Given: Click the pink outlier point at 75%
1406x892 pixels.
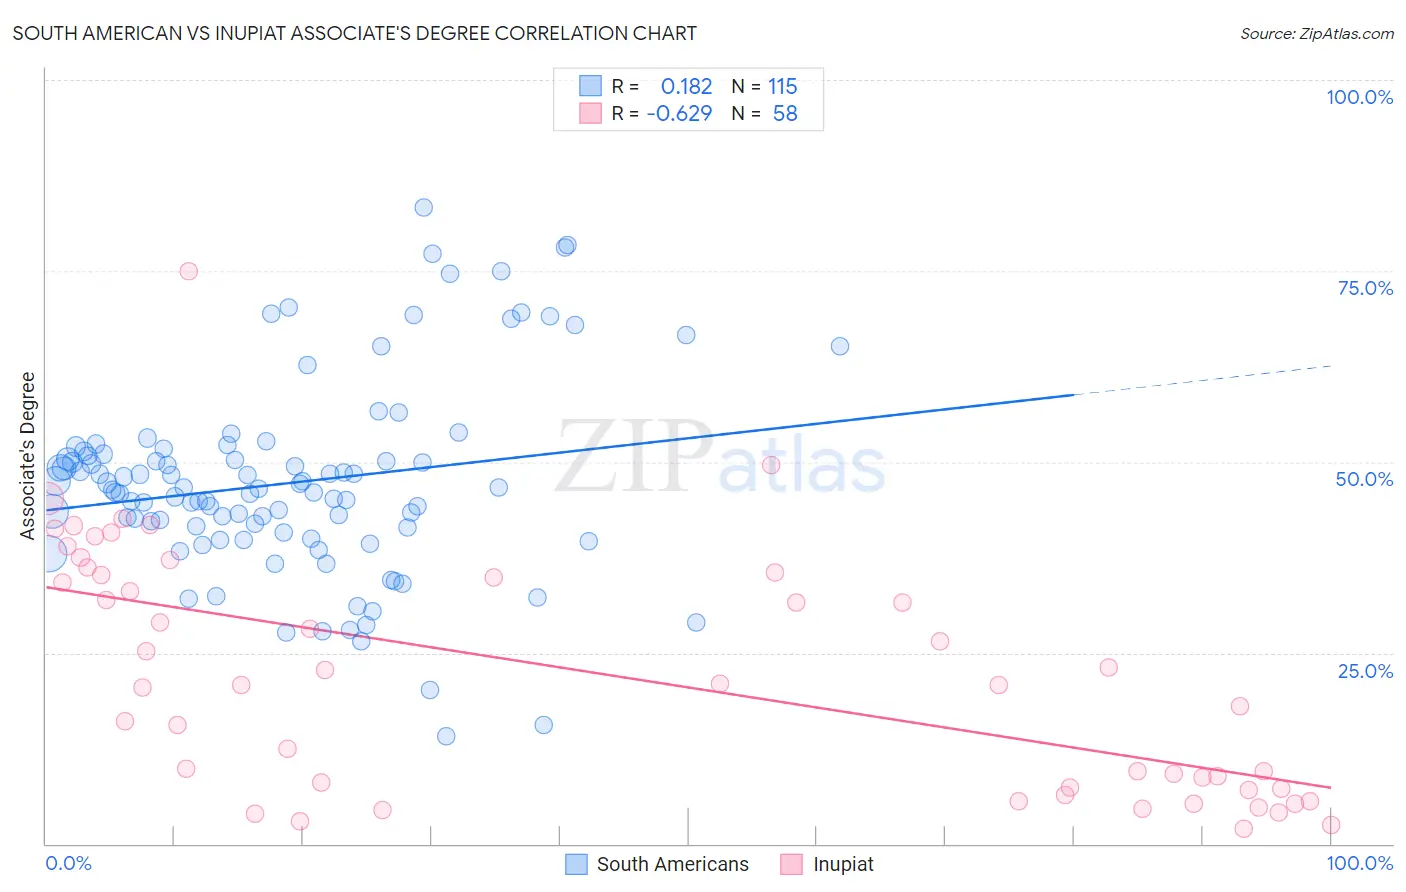Looking at the screenshot, I should 189,271.
